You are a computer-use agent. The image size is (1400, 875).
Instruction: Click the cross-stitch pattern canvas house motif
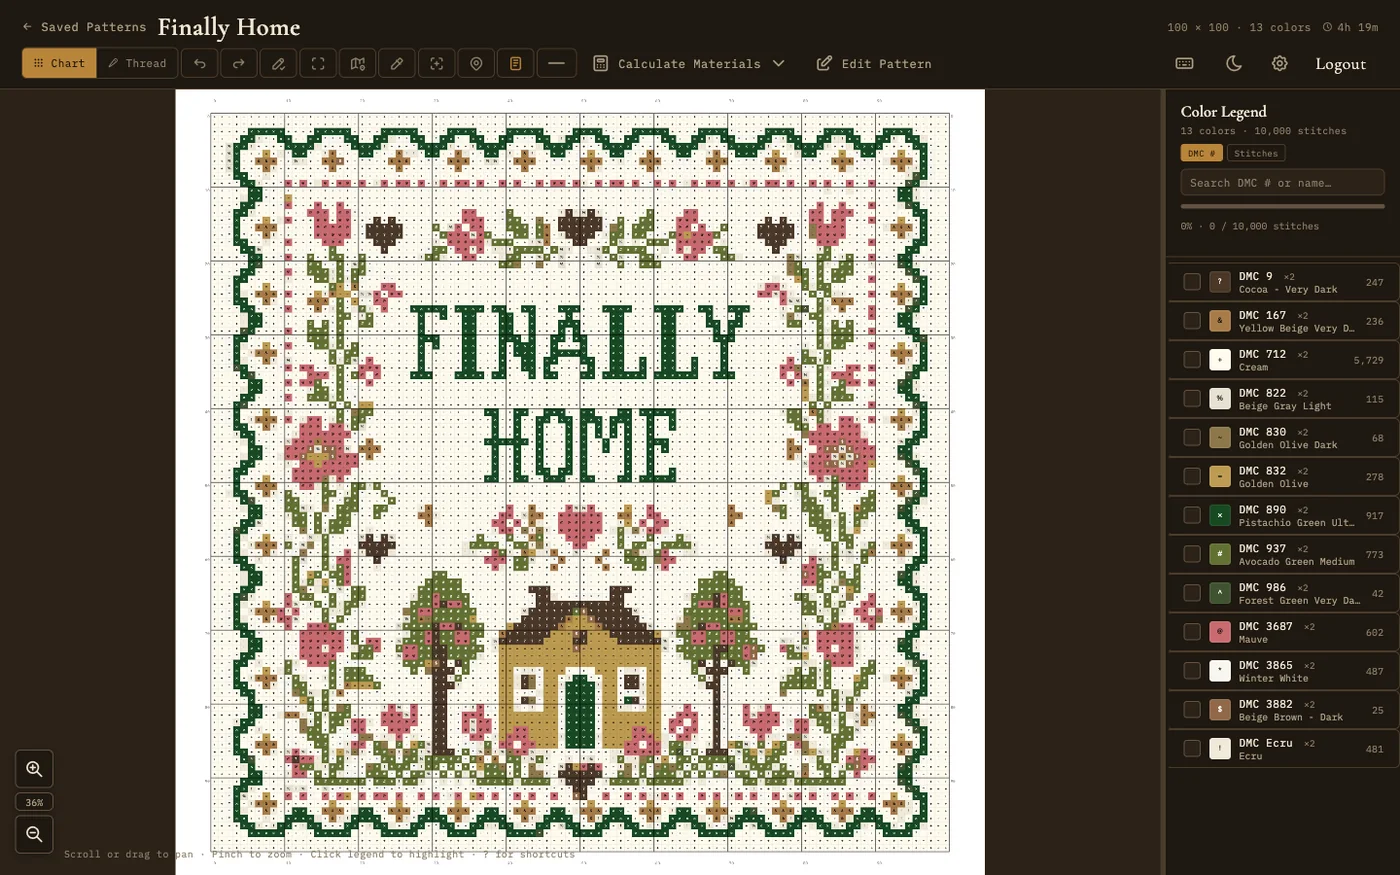[x=579, y=670]
